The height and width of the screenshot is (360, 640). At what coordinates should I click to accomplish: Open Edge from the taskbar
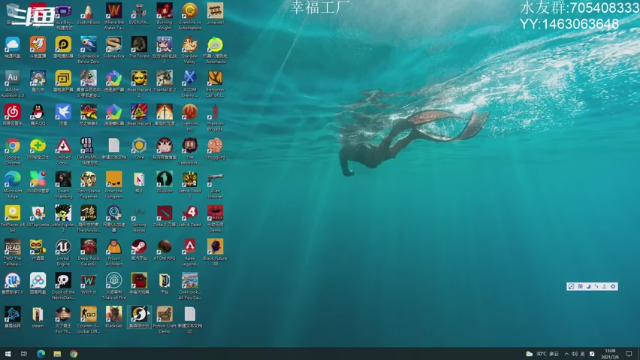tap(41, 353)
